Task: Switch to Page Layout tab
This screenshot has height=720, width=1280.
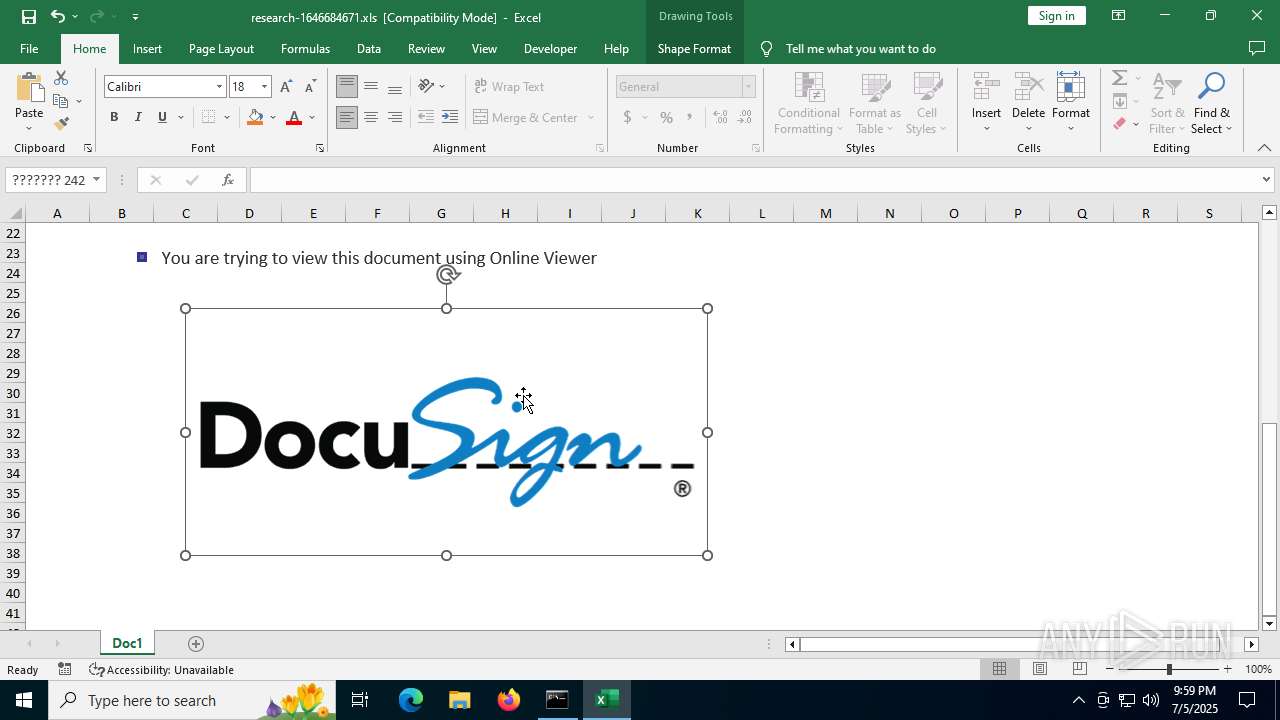Action: point(221,48)
